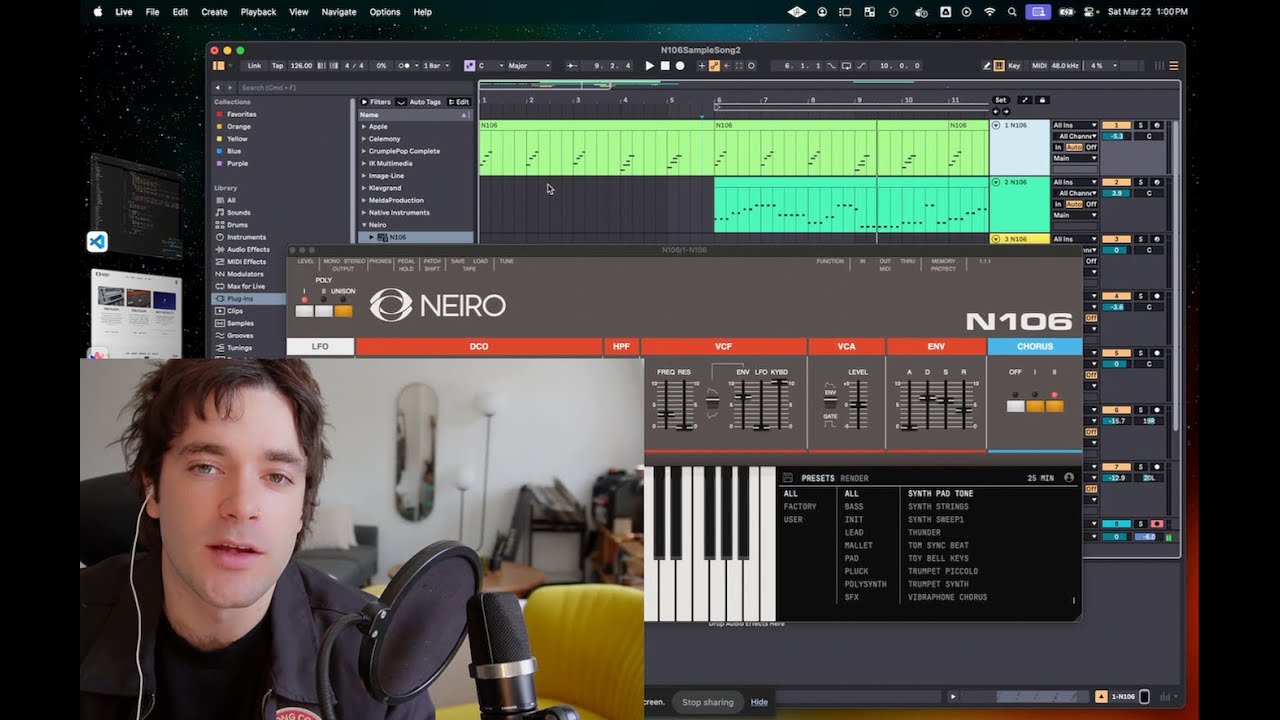
Task: Toggle MIDI mapping mode
Action: (x=1039, y=66)
